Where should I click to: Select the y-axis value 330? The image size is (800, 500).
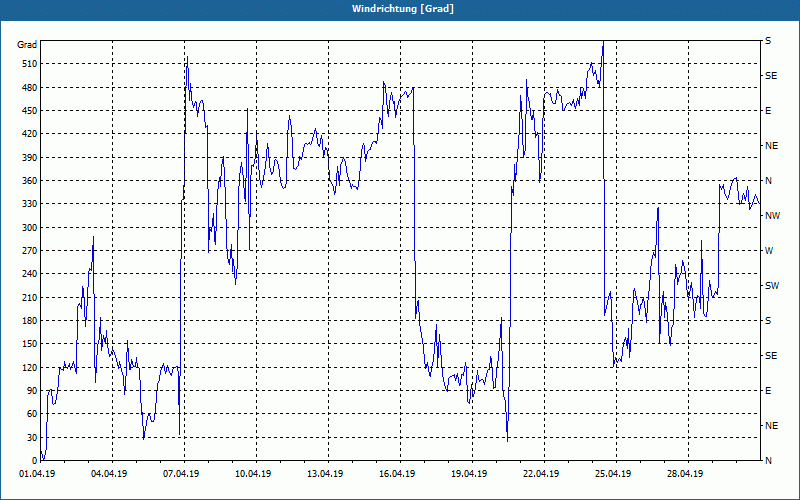tap(30, 204)
